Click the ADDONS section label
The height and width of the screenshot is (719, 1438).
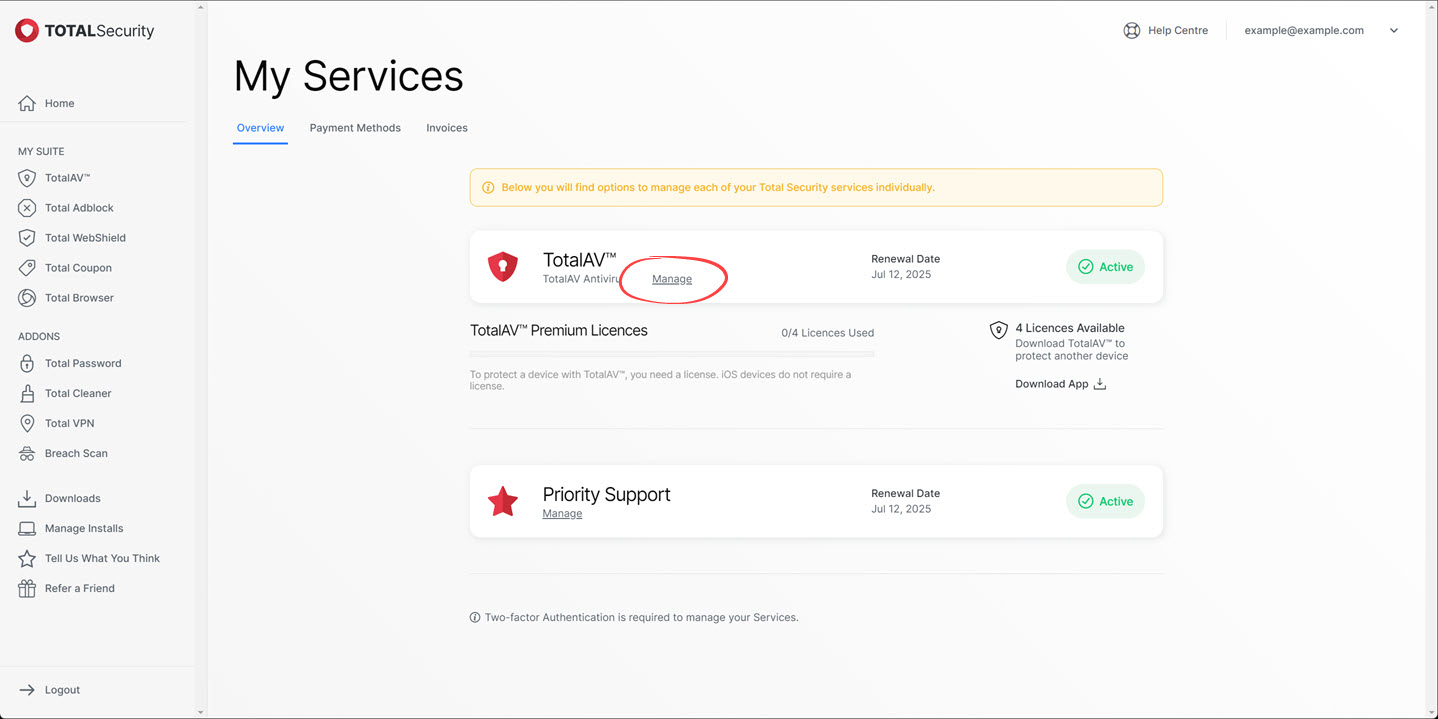[39, 337]
